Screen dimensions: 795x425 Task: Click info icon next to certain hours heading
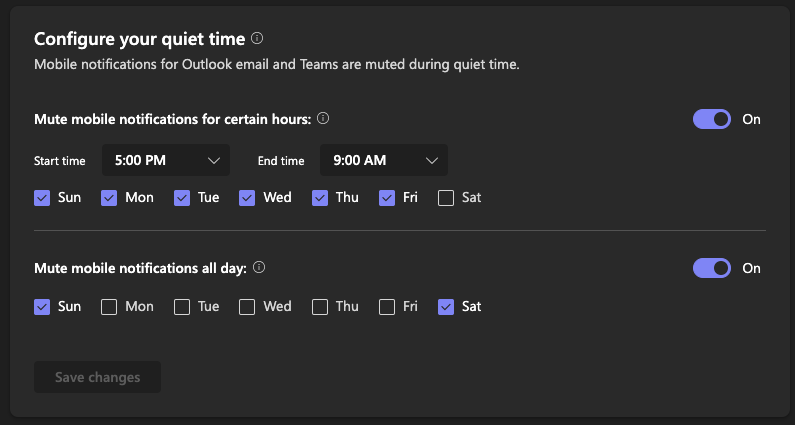[323, 119]
